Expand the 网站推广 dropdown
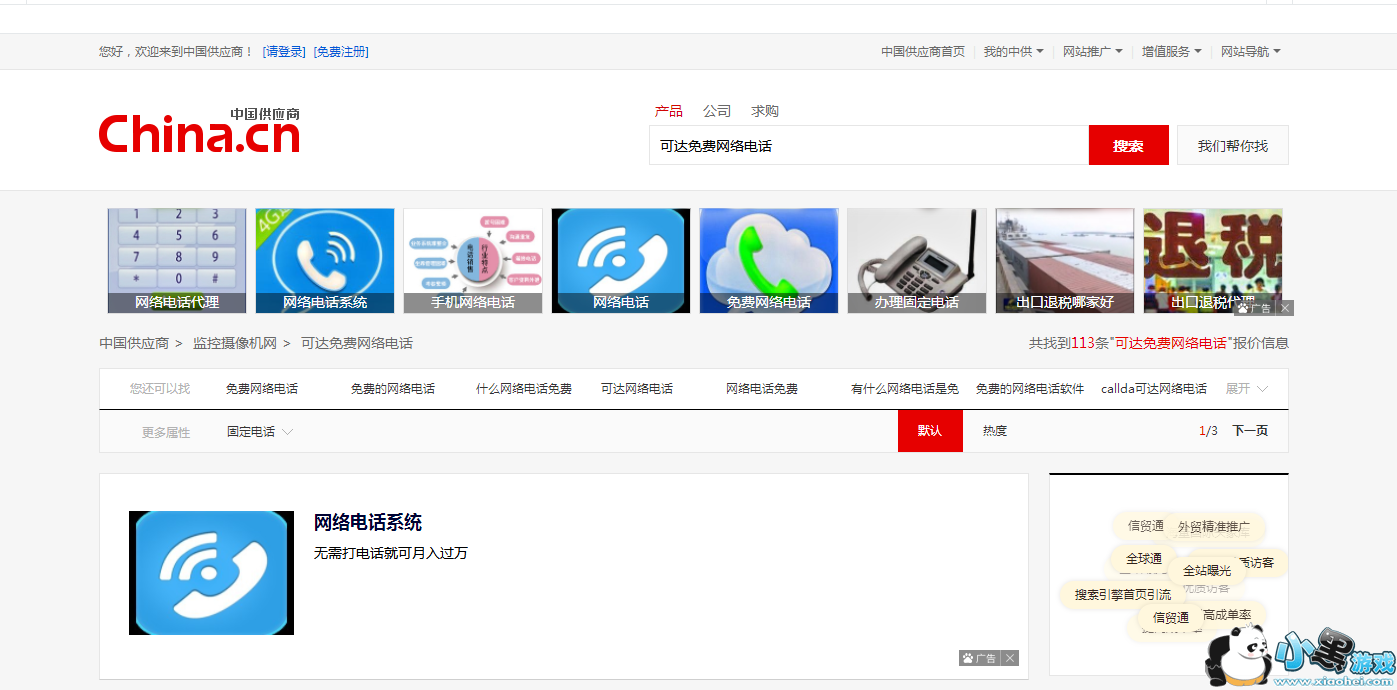 pyautogui.click(x=1092, y=51)
